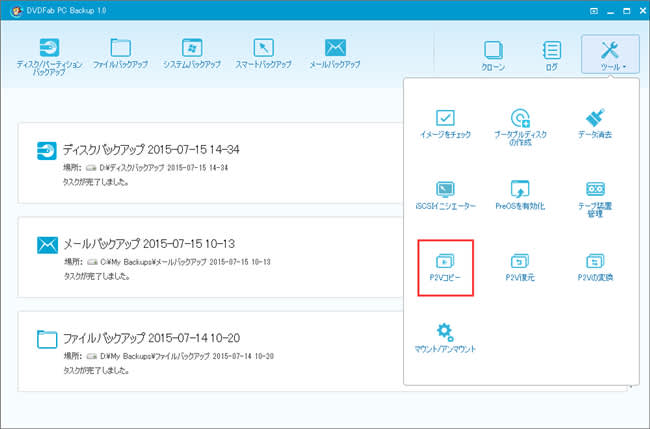Open iSCSIイニシエーター tool
The height and width of the screenshot is (429, 650).
pos(446,195)
